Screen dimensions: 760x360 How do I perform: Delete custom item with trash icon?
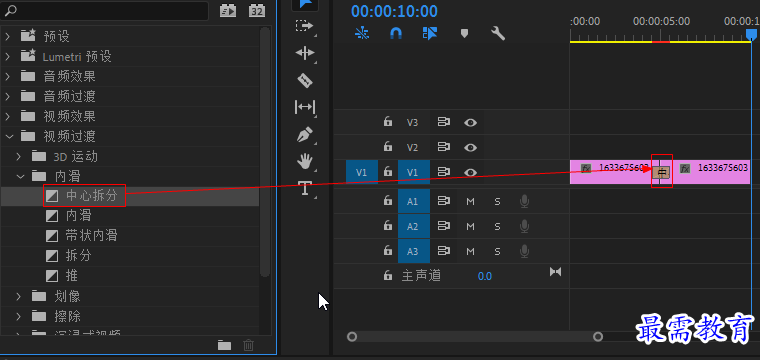248,345
